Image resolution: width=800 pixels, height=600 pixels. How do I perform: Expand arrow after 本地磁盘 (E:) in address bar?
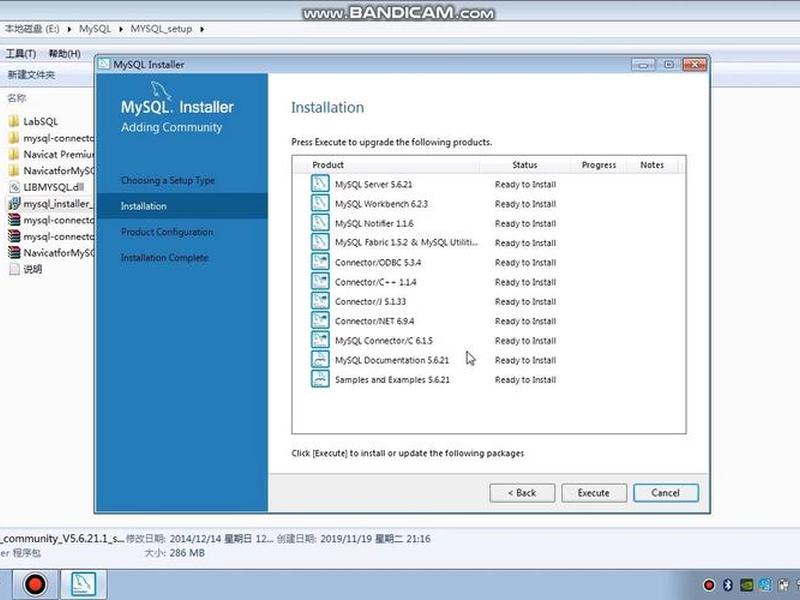69,29
